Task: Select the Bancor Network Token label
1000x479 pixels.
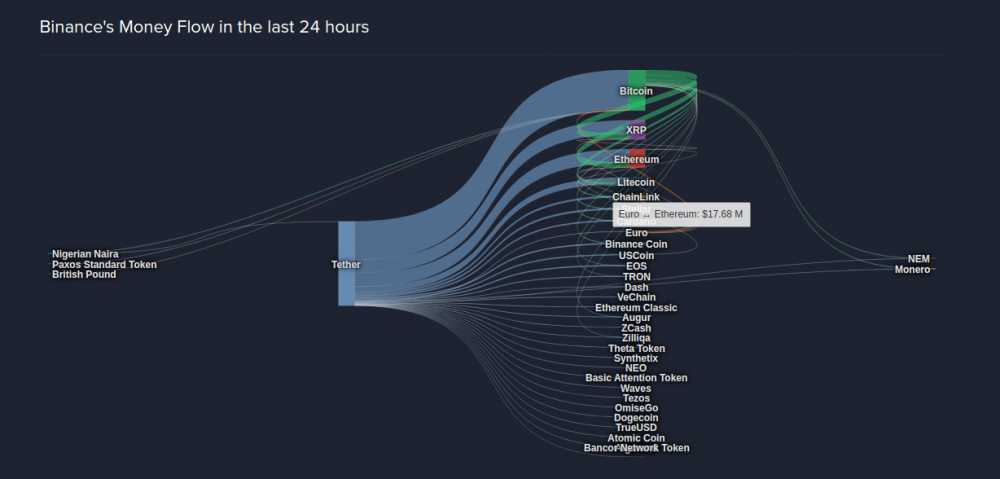Action: tap(636, 448)
